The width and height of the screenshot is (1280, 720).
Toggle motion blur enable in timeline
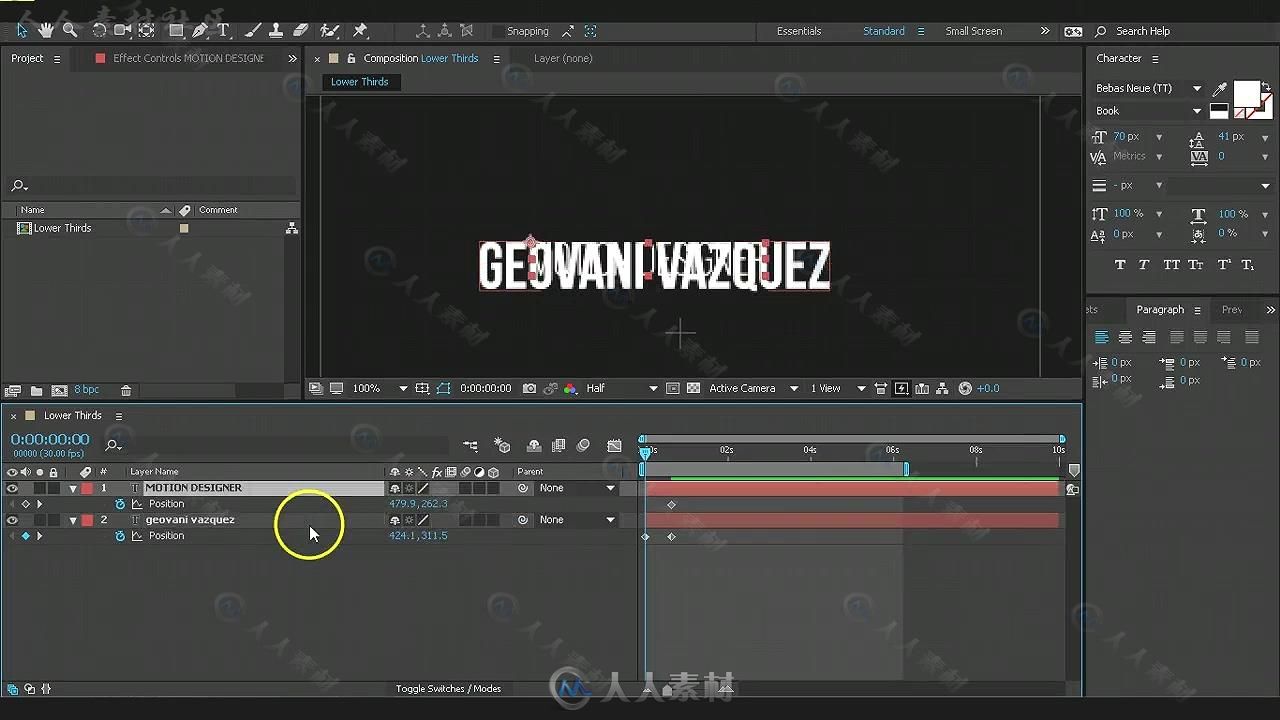(583, 446)
